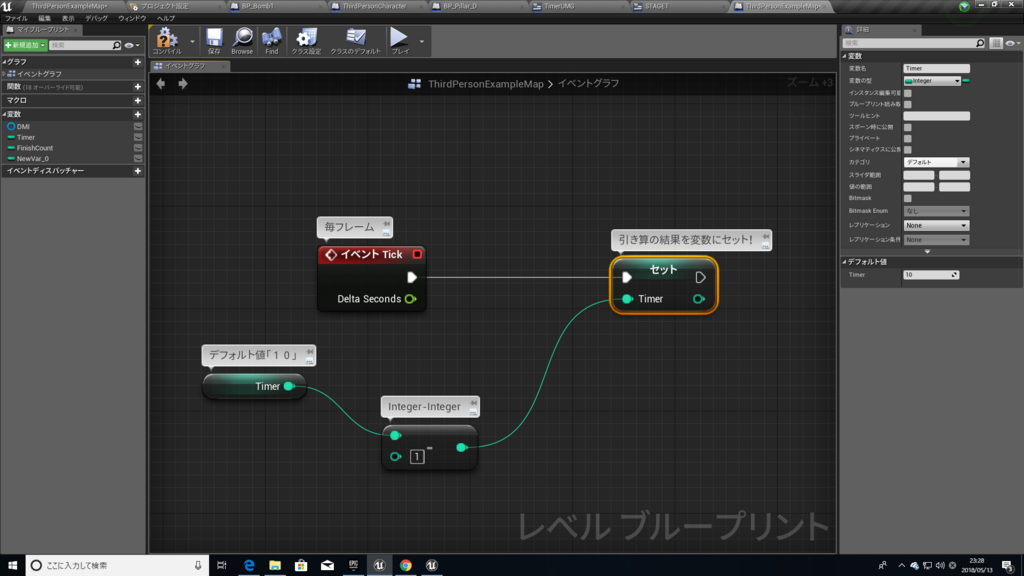Open compile options dropdown arrow
The width and height of the screenshot is (1024, 576).
coord(192,42)
